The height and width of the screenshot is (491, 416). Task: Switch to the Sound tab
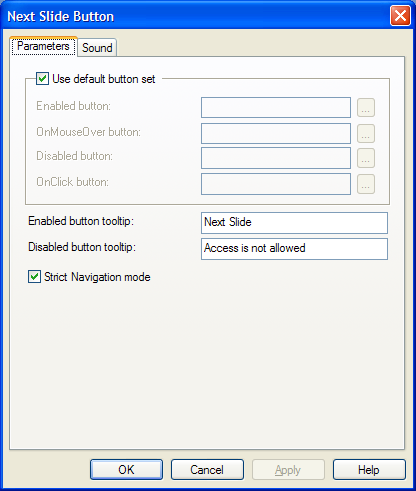click(x=97, y=48)
